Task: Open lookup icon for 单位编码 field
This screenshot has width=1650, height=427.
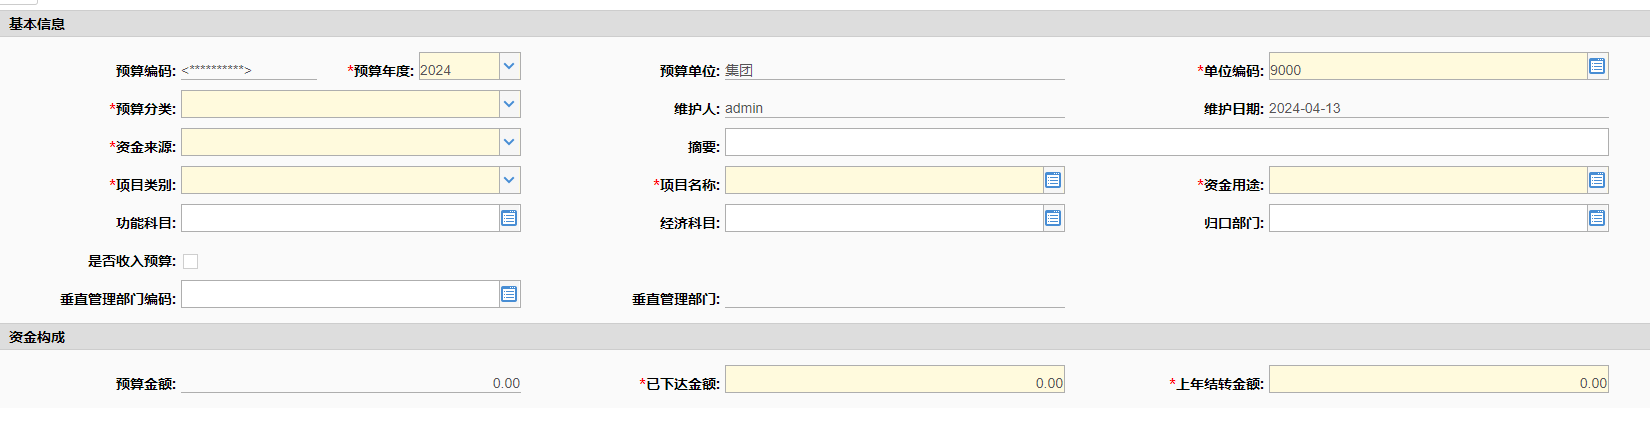Action: (x=1597, y=66)
